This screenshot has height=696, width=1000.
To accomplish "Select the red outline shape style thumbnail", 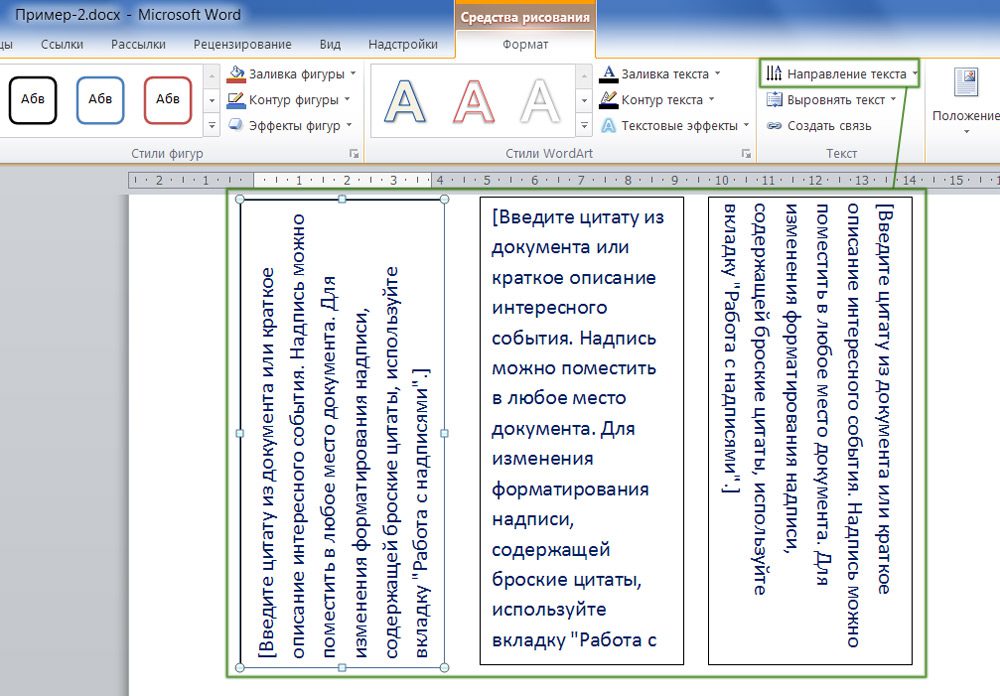I will [x=168, y=100].
